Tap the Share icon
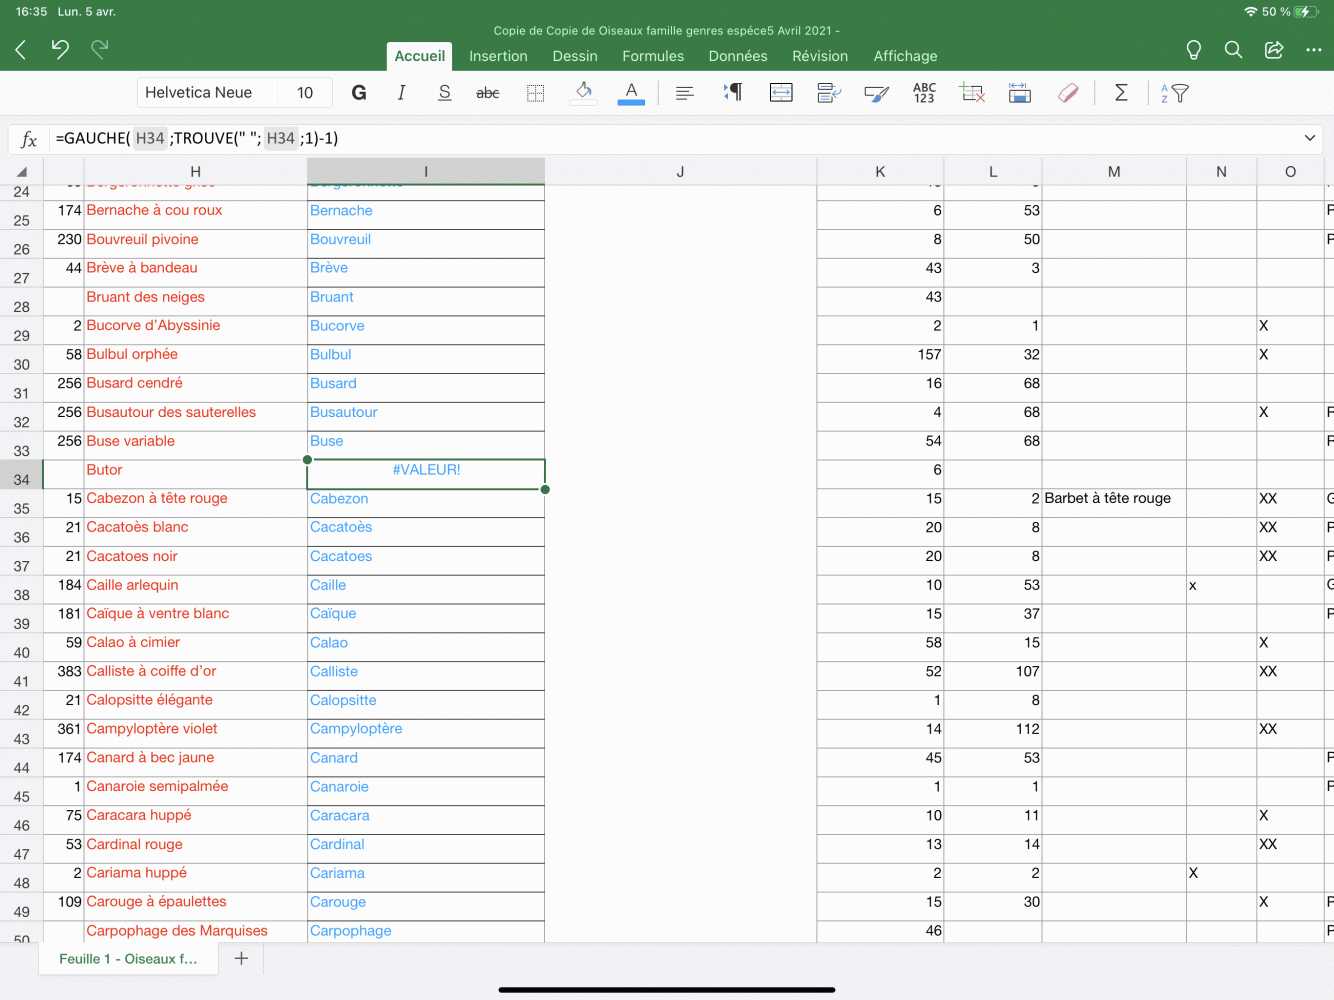 [1273, 50]
